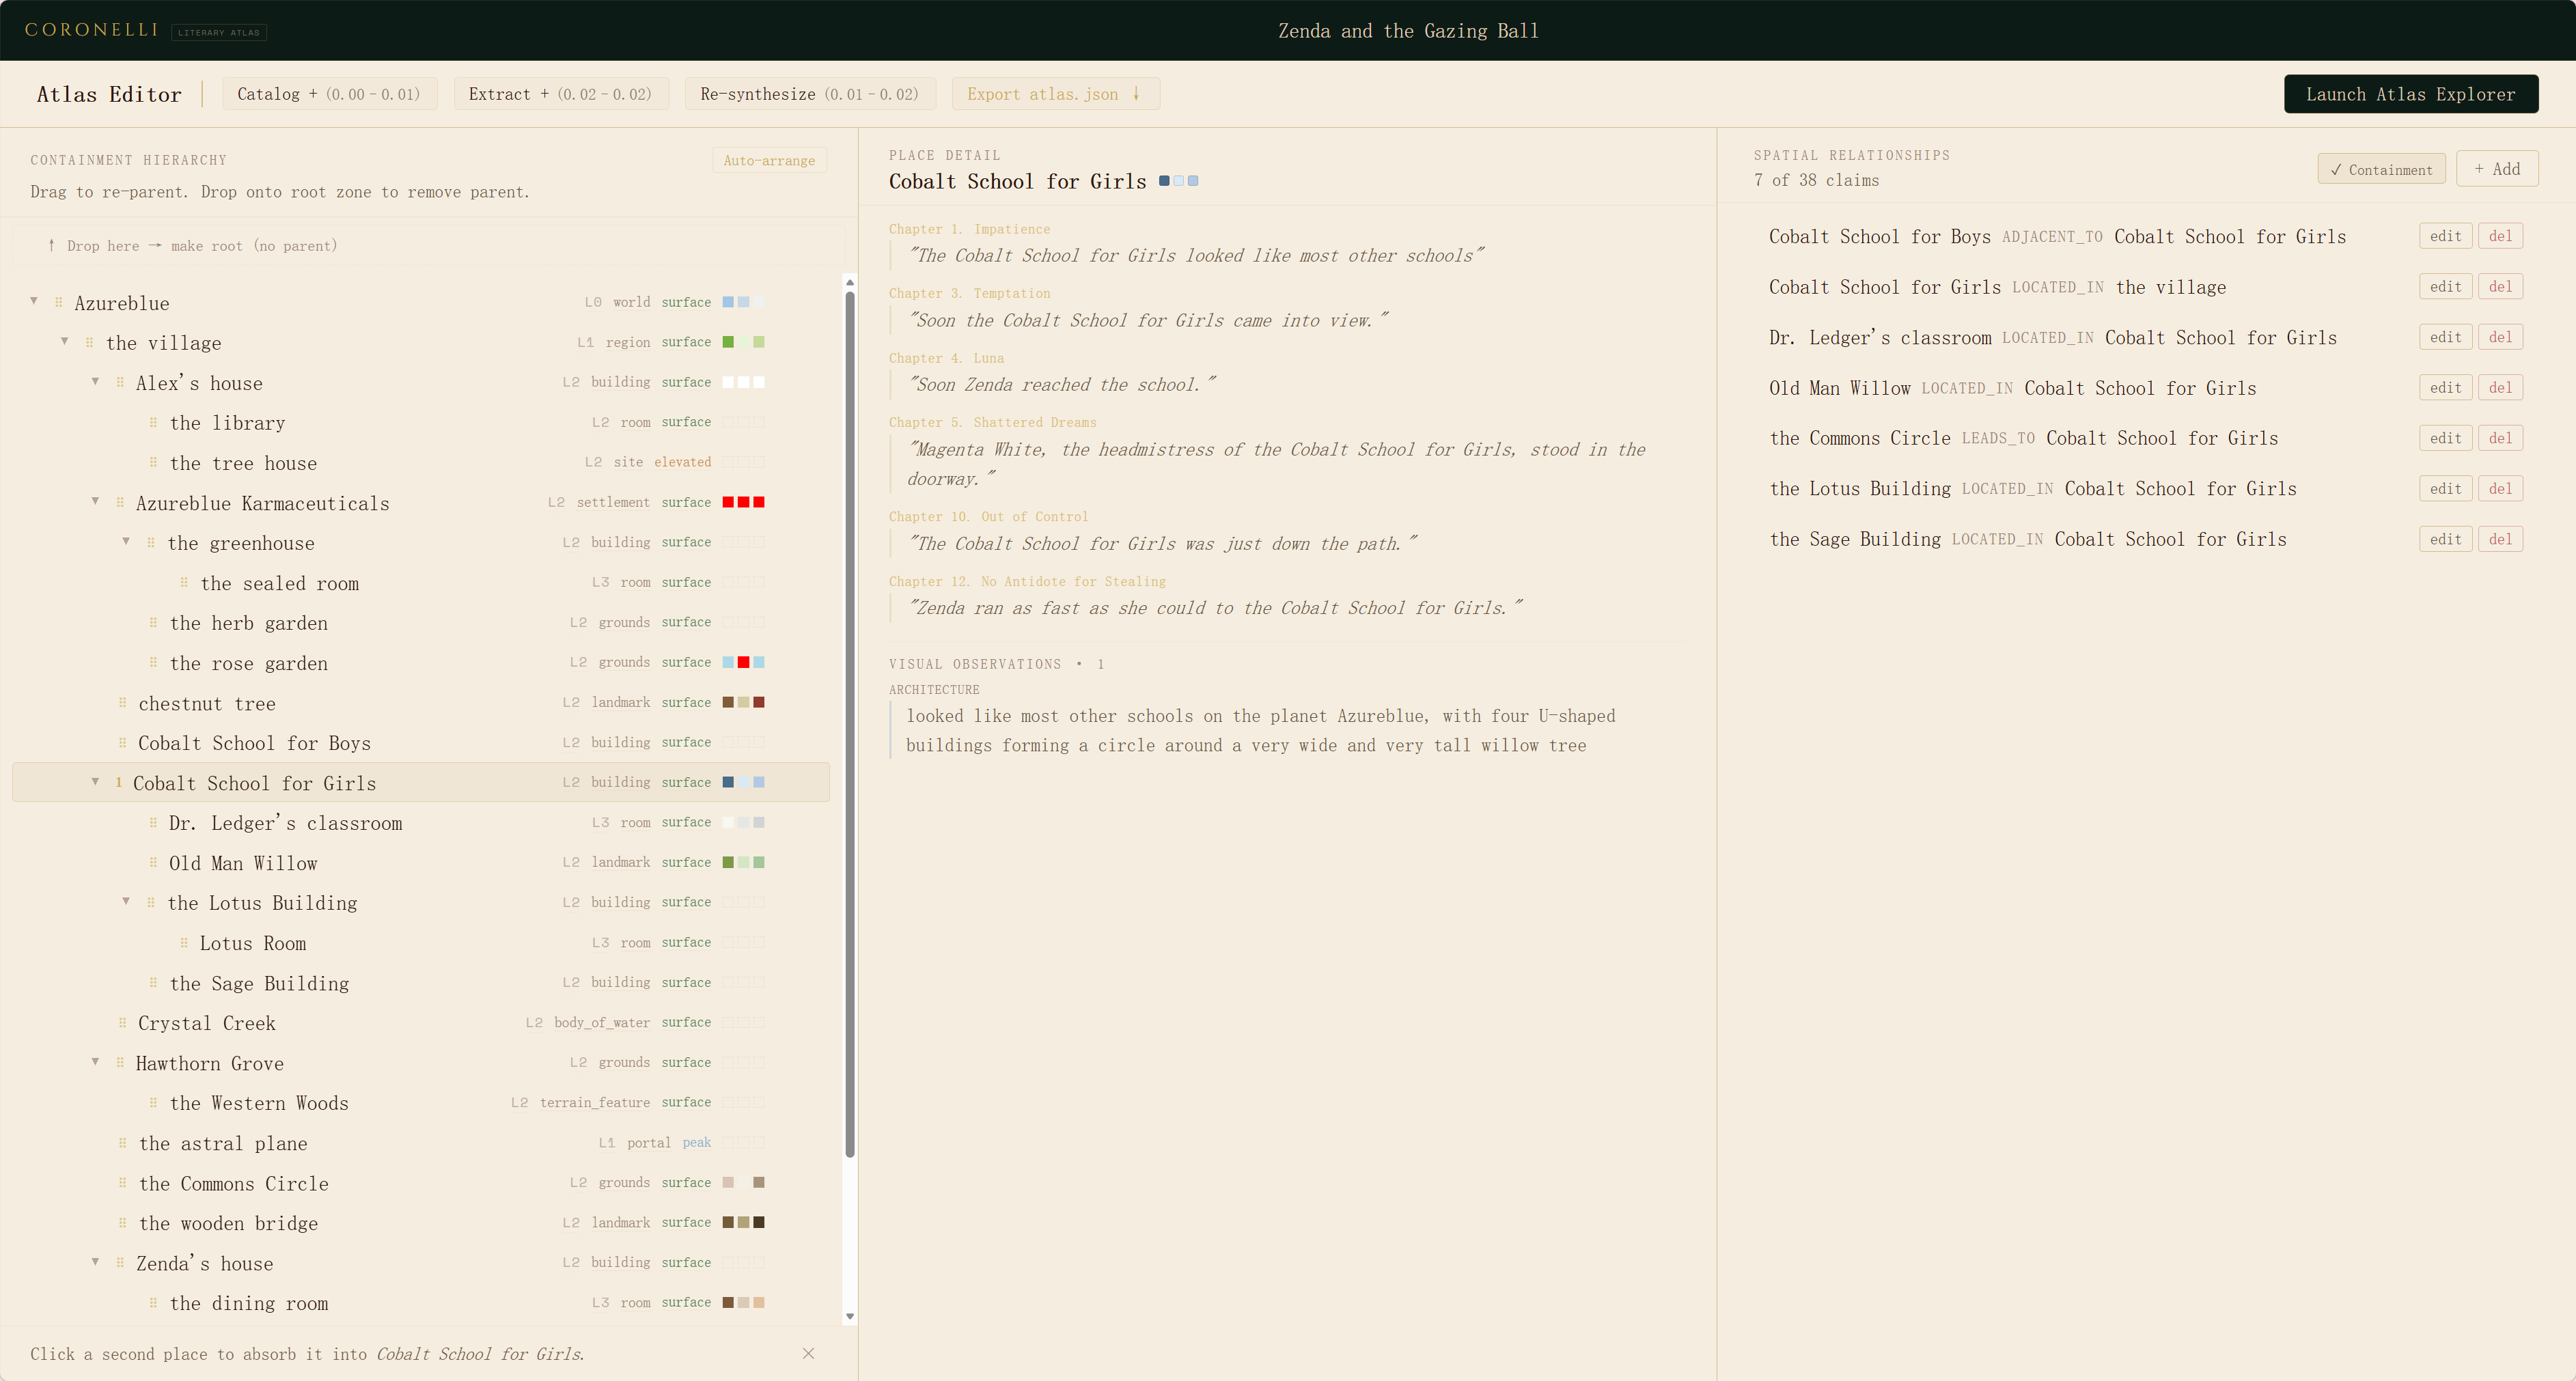Click drag handle beside the dining room

pyautogui.click(x=153, y=1302)
